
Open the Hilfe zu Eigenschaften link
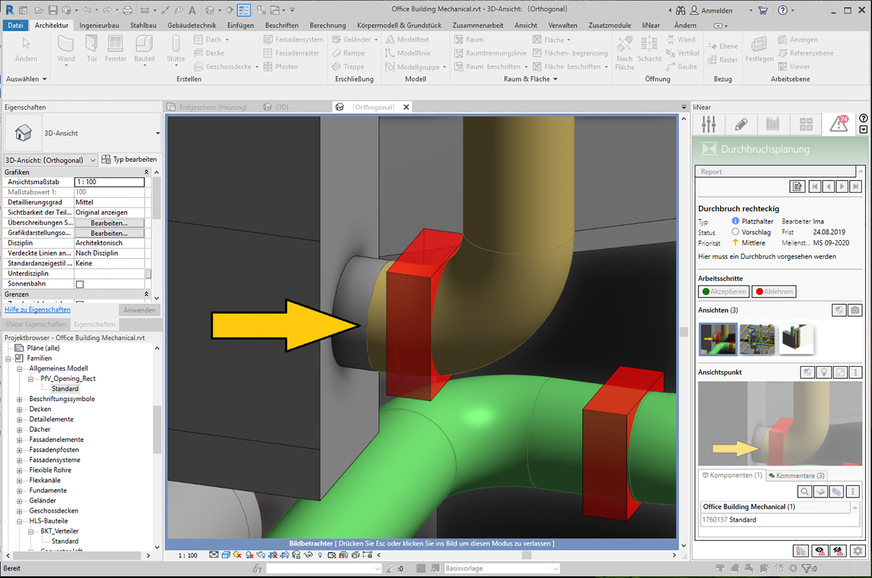pos(36,310)
